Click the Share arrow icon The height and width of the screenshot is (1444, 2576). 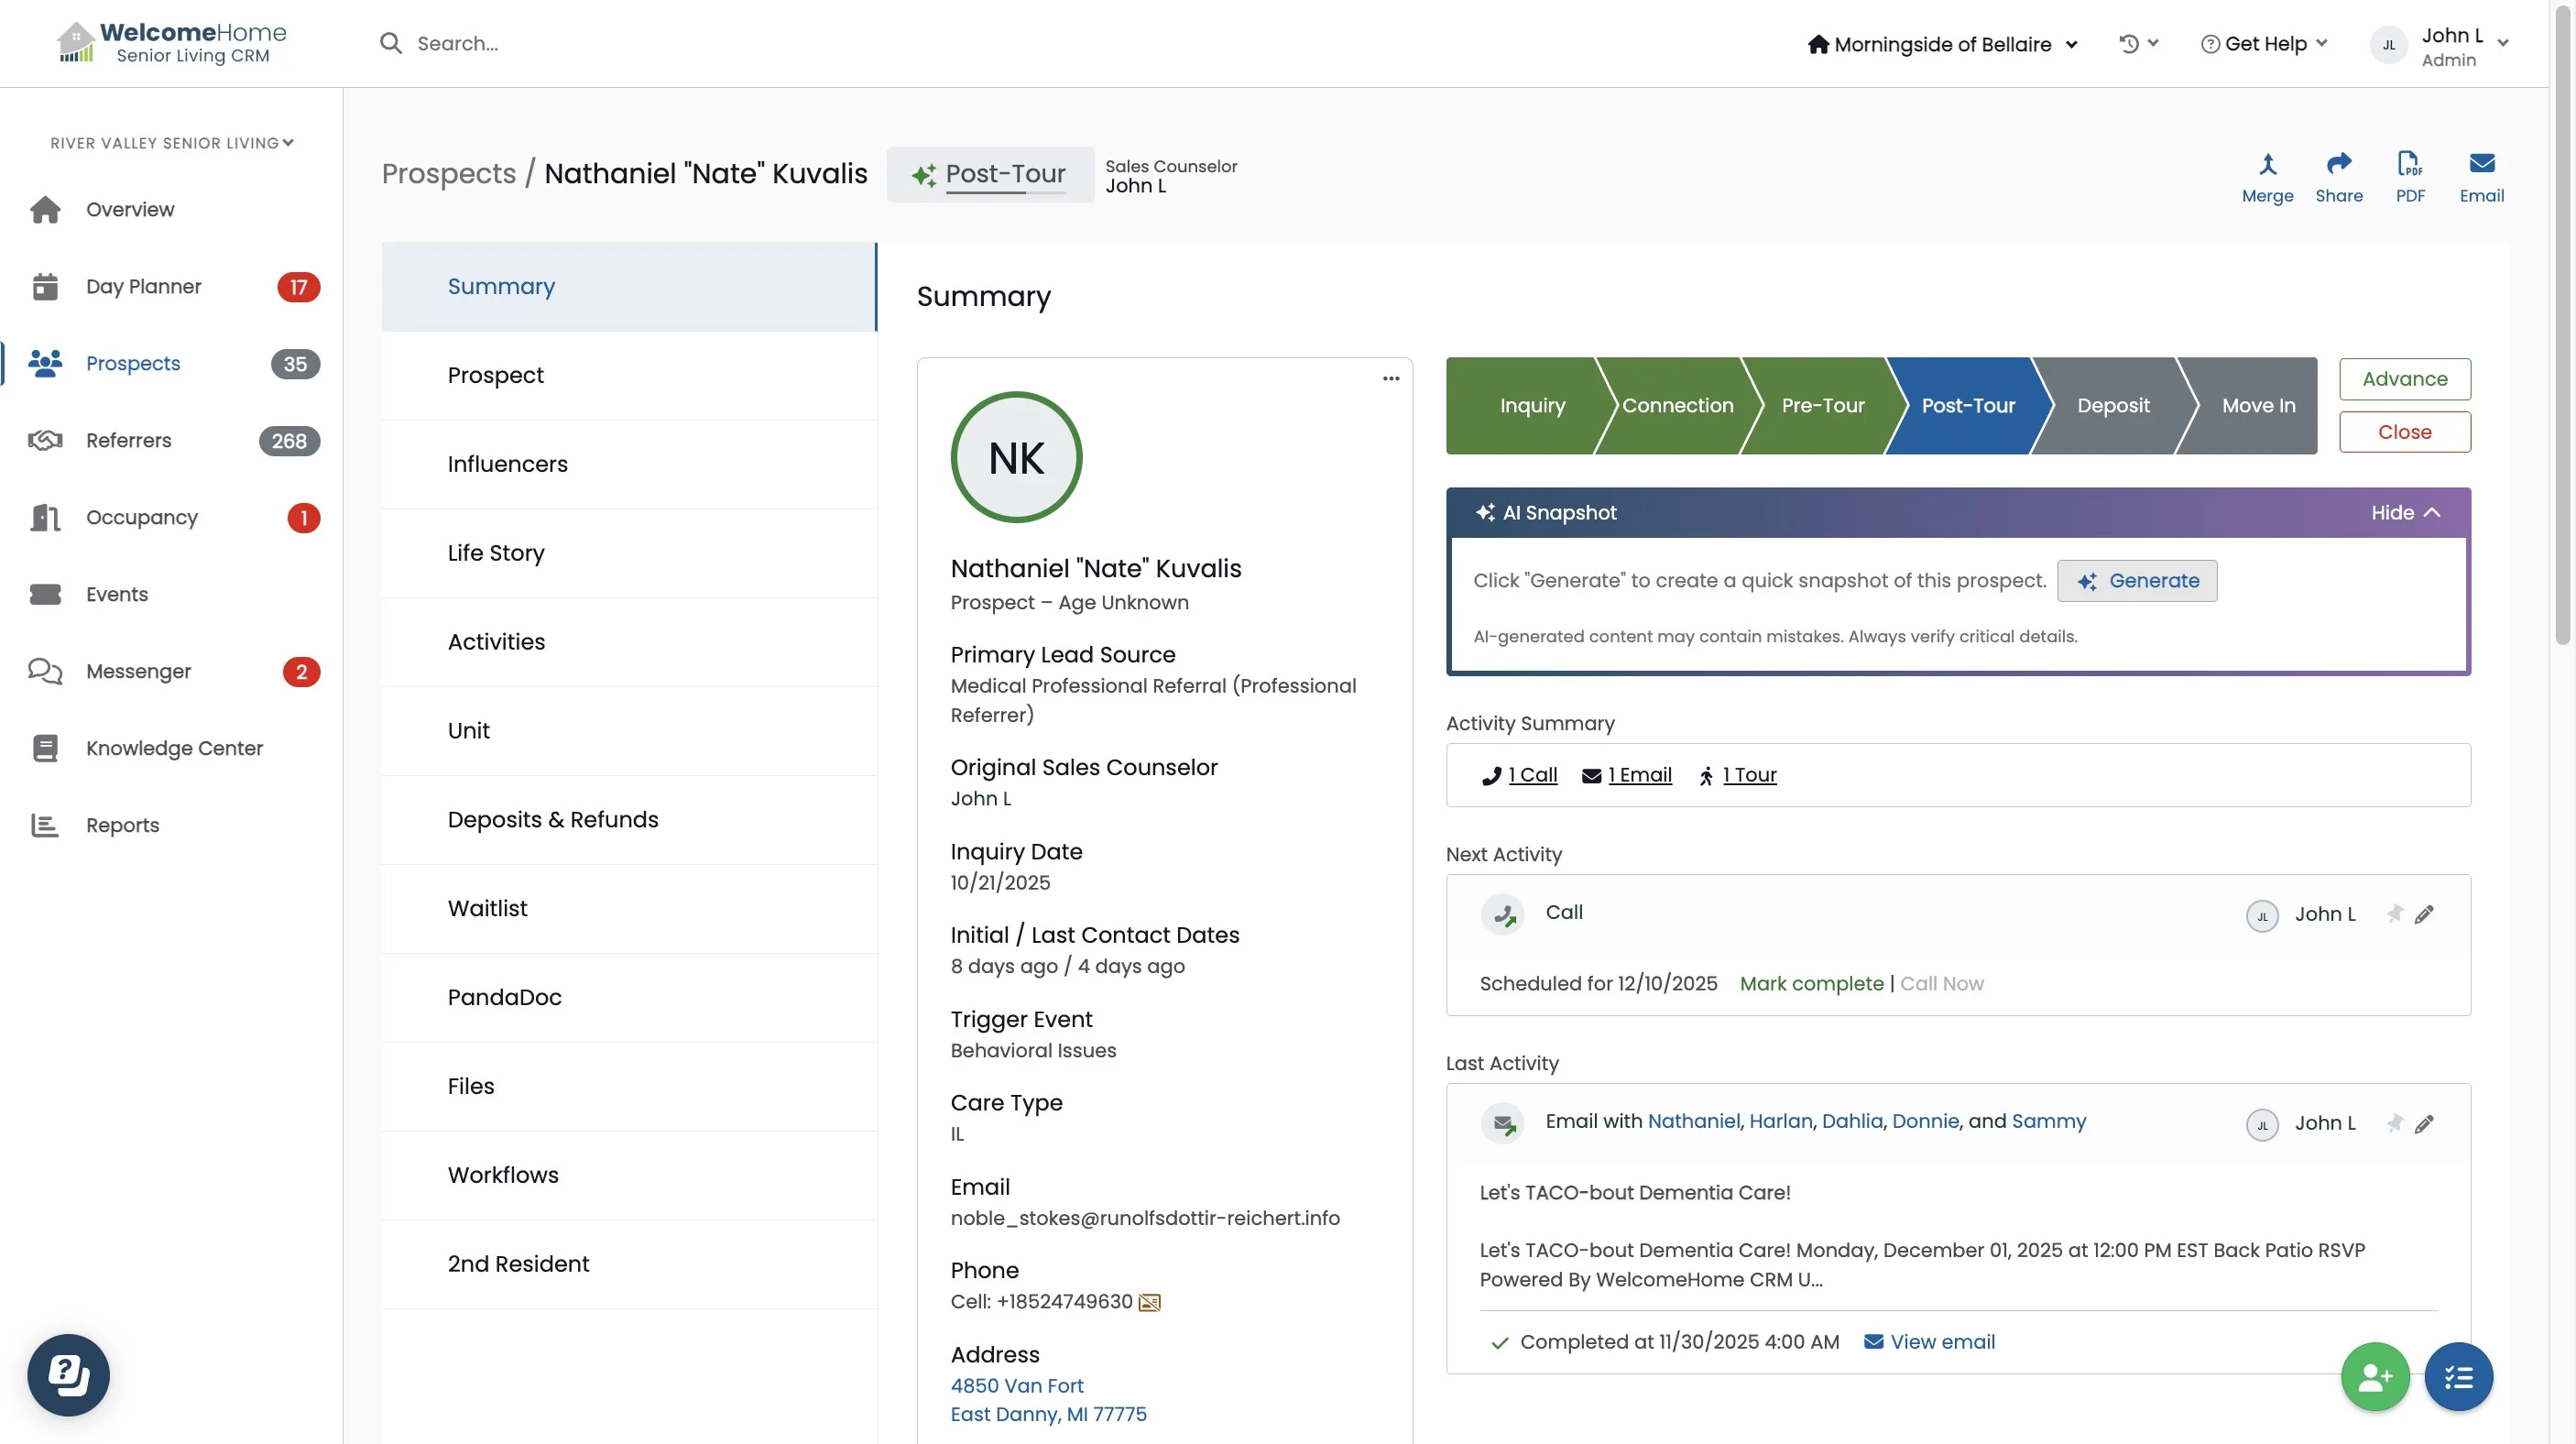(x=2338, y=165)
